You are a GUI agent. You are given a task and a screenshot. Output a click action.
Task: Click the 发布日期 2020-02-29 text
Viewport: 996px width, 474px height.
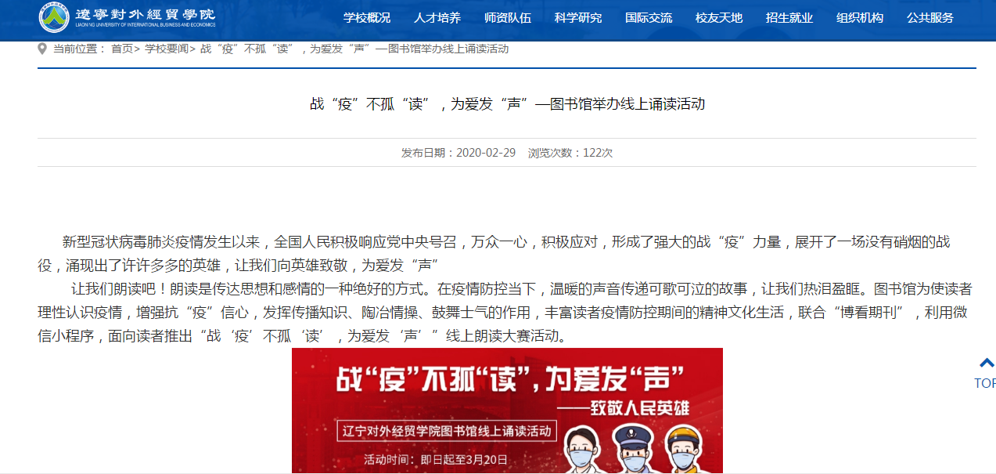(x=458, y=153)
